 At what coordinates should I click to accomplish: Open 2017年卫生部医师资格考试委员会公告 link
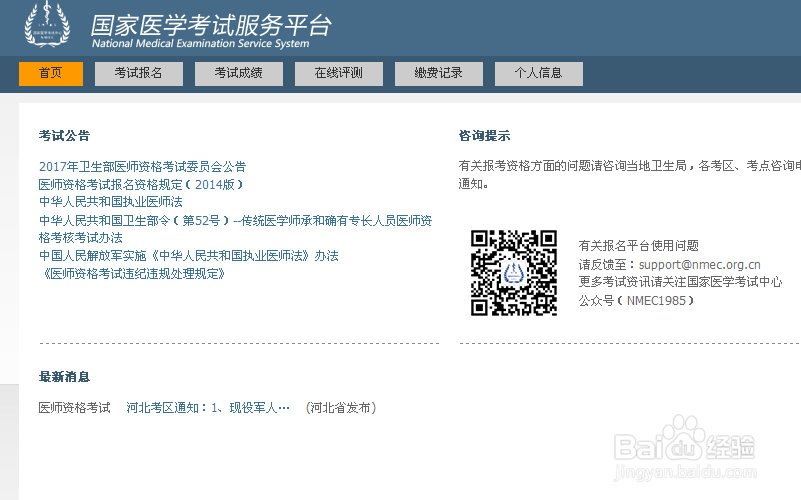click(x=143, y=166)
